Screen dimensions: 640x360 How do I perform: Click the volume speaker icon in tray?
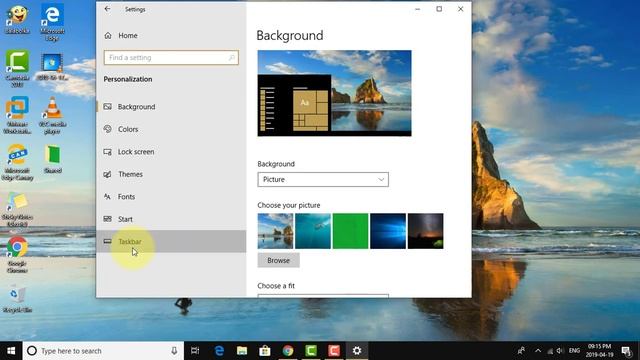pos(560,351)
